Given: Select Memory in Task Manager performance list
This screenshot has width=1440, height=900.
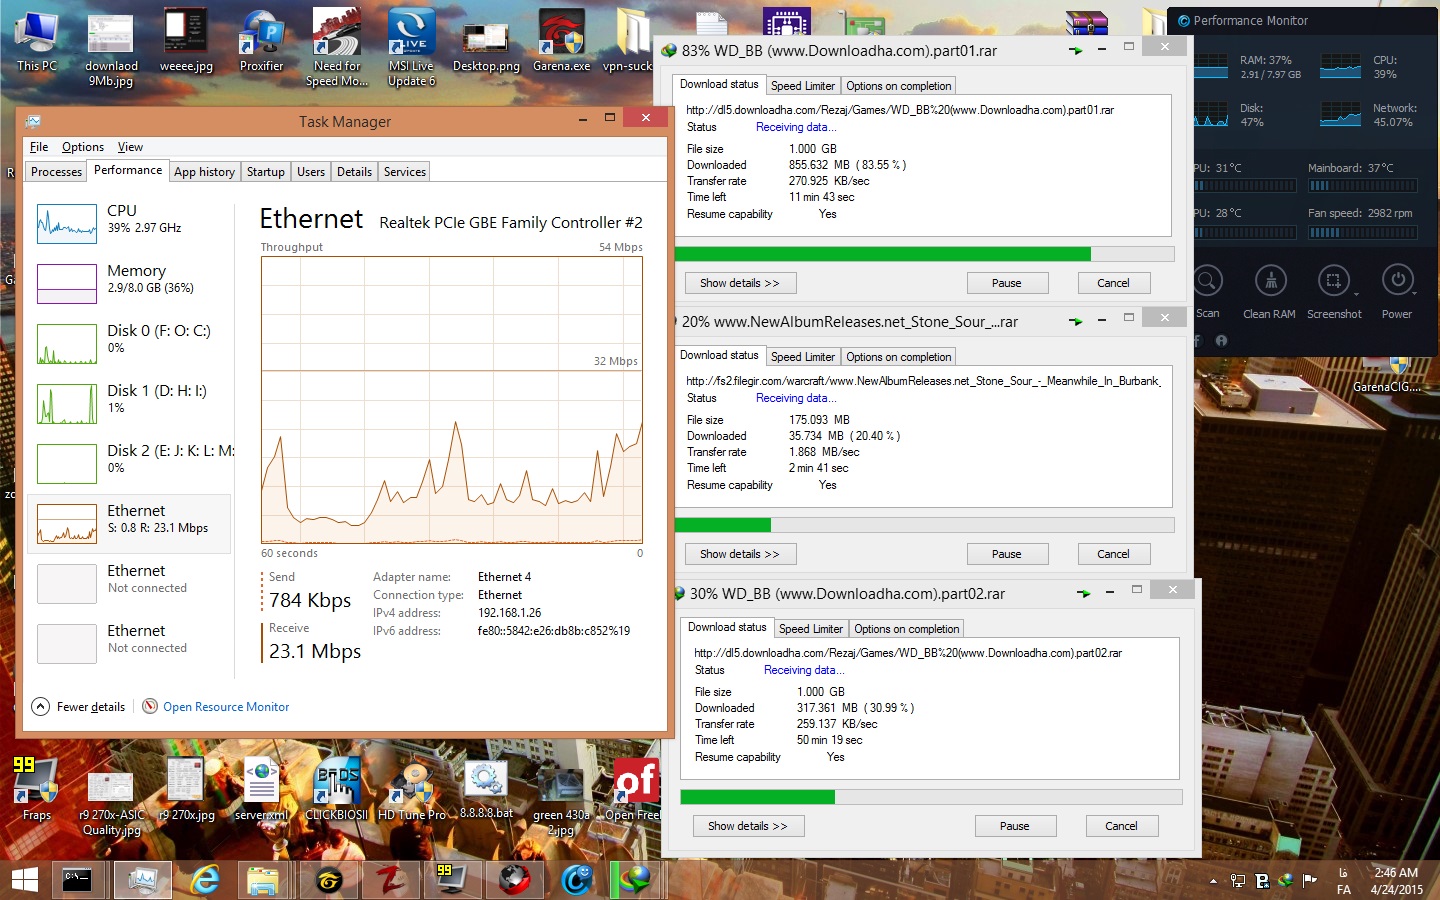Looking at the screenshot, I should [129, 284].
